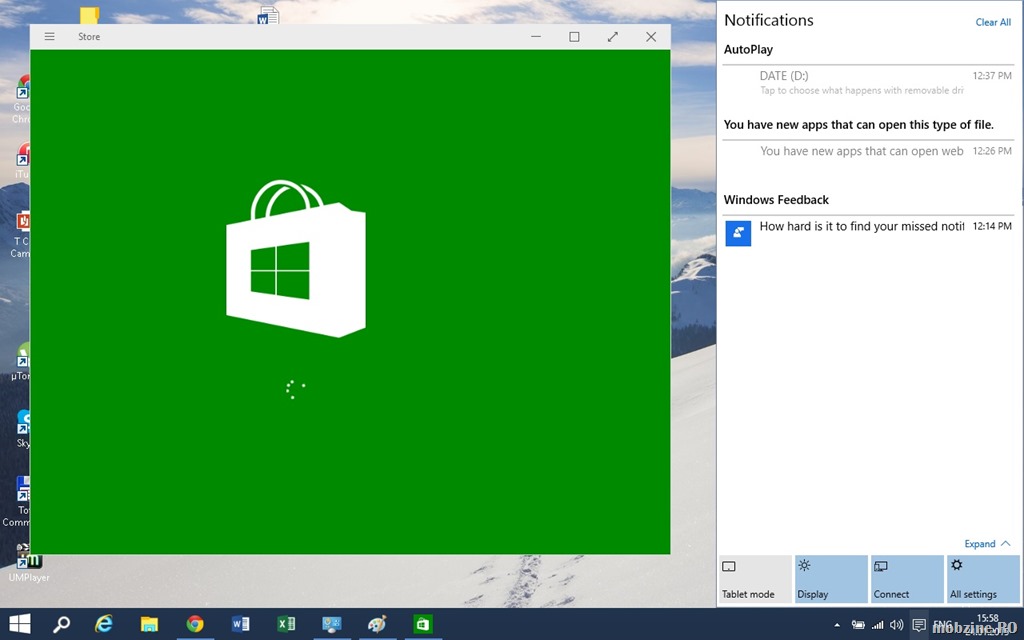This screenshot has height=640, width=1024.
Task: Click the AutoPlay group header
Action: coord(748,50)
